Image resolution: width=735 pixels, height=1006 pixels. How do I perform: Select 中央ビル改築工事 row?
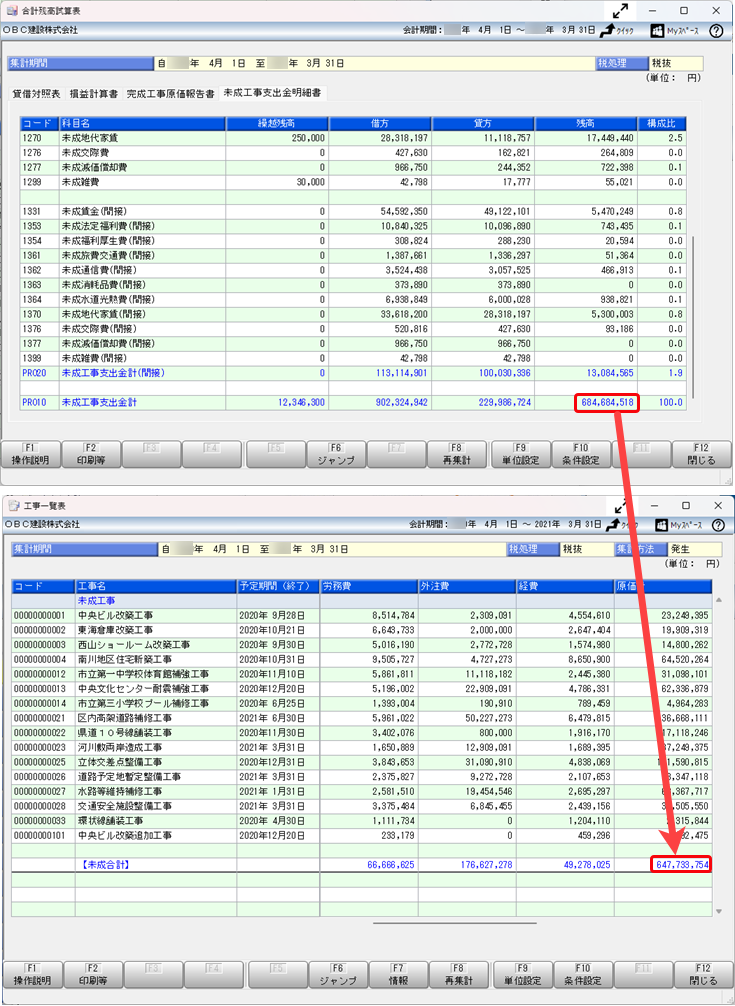[x=362, y=615]
